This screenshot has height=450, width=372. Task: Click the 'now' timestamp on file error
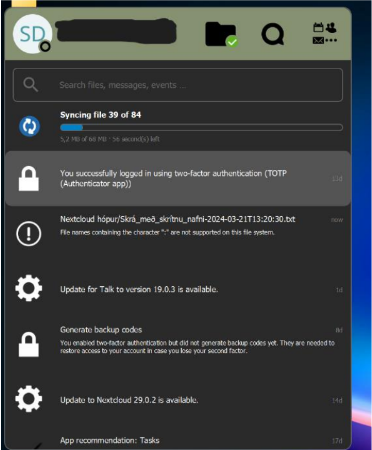point(337,220)
